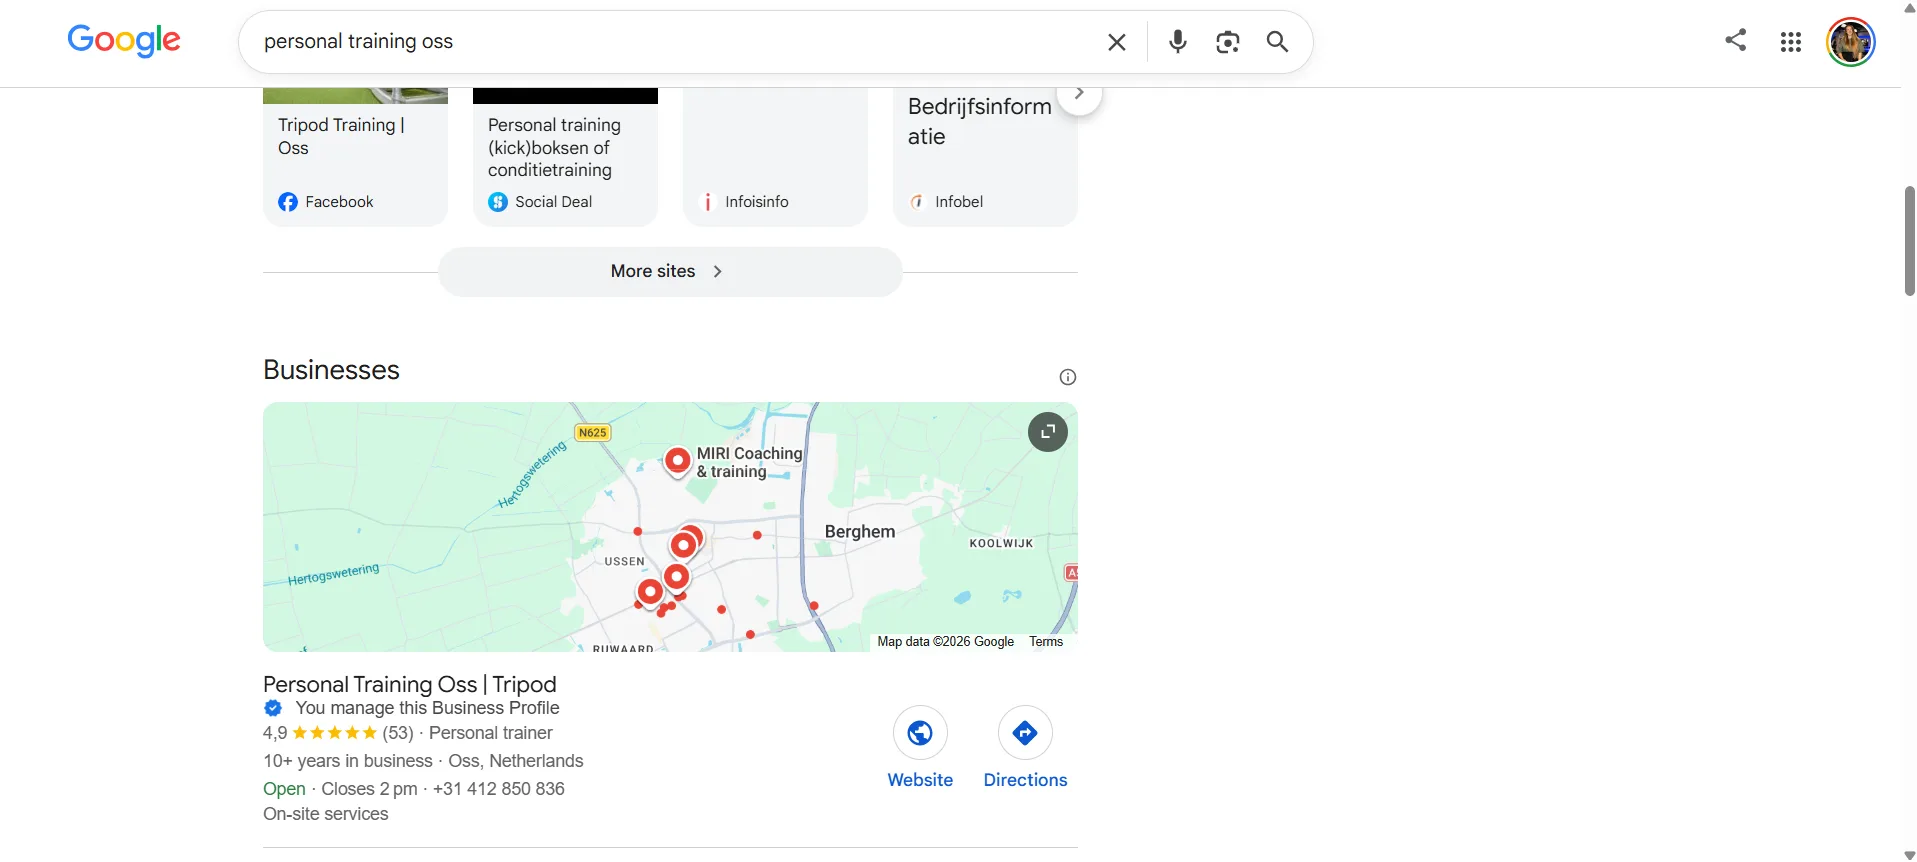Click phone number +31 412 850 836
Viewport: 1917px width, 862px height.
[x=499, y=789]
